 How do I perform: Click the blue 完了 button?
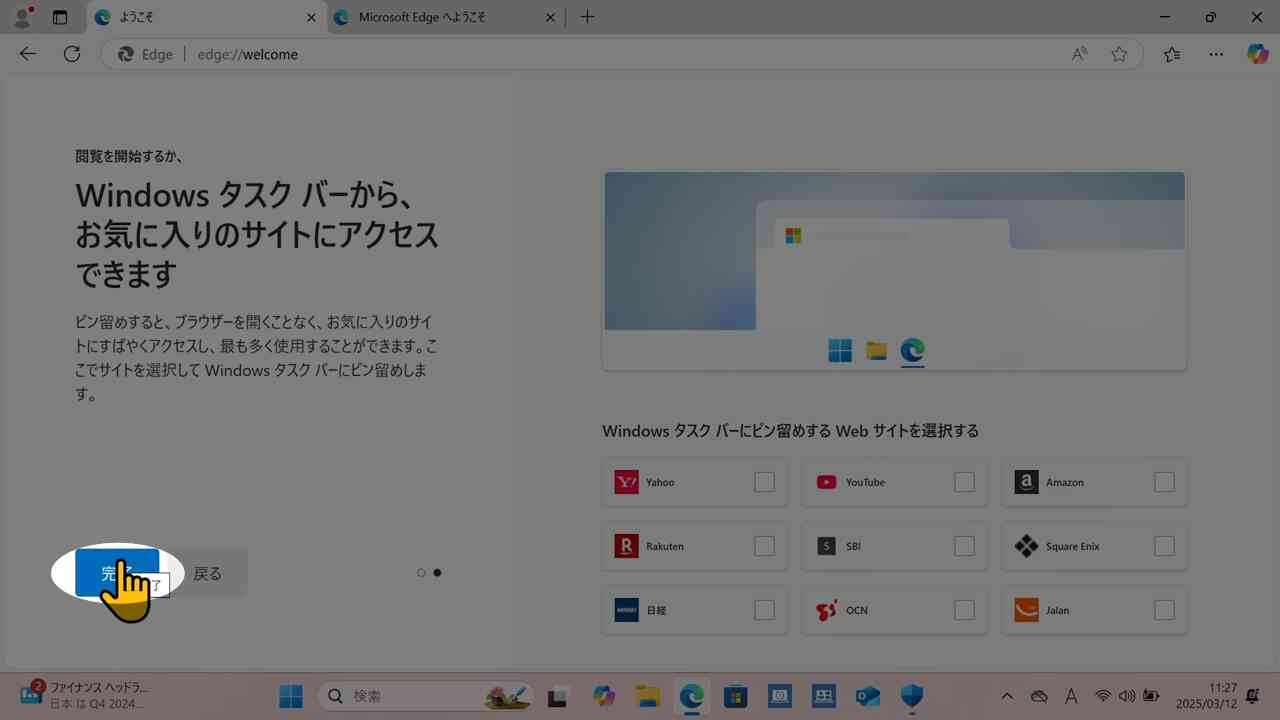117,573
